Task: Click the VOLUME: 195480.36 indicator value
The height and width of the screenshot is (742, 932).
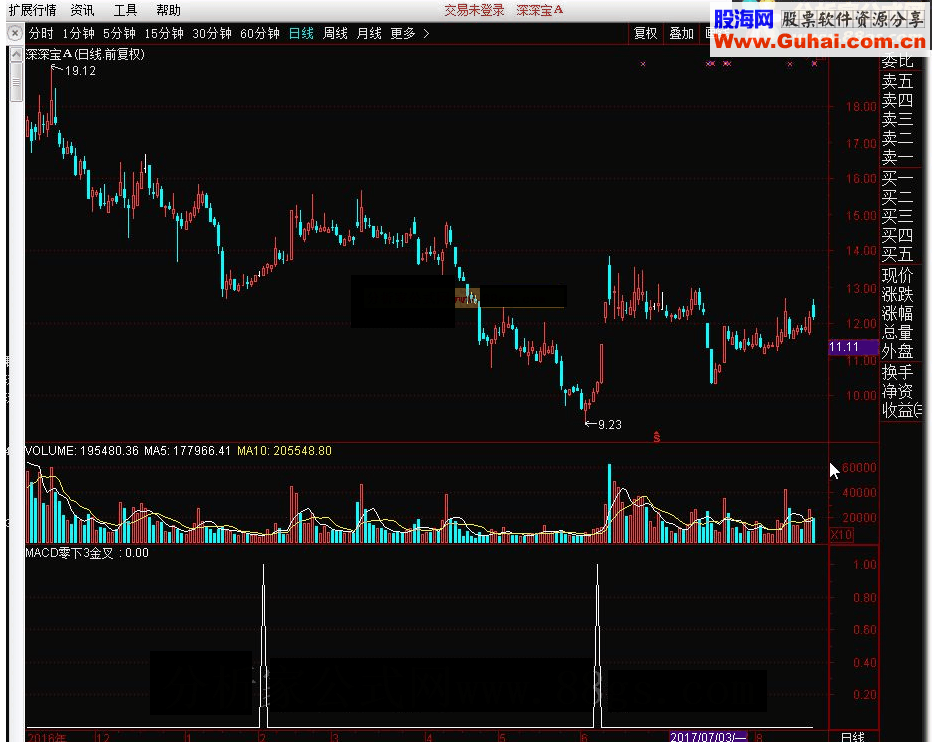Action: [82, 451]
